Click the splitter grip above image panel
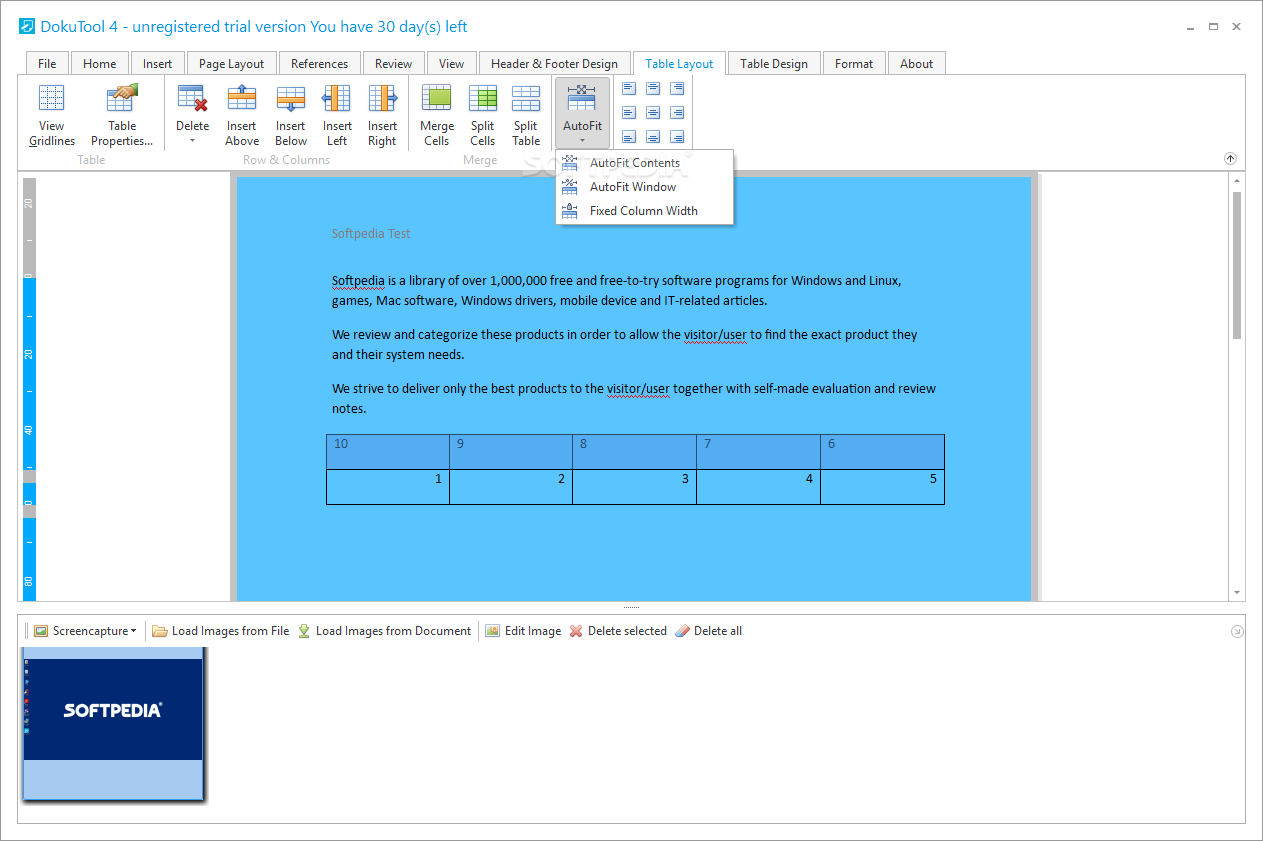This screenshot has height=841, width=1263. (x=631, y=607)
